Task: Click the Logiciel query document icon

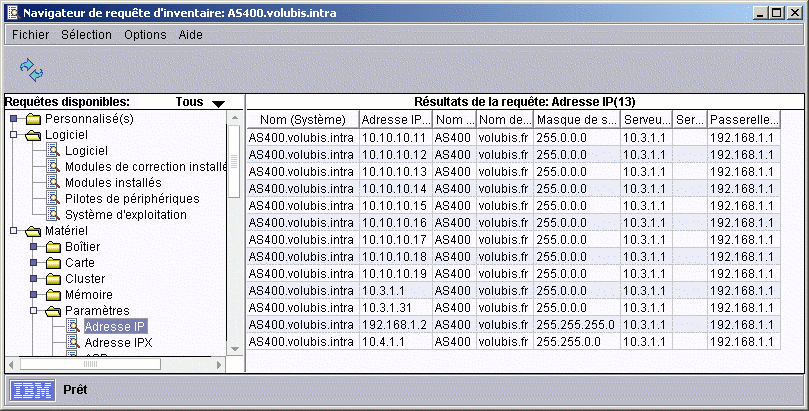Action: click(53, 151)
